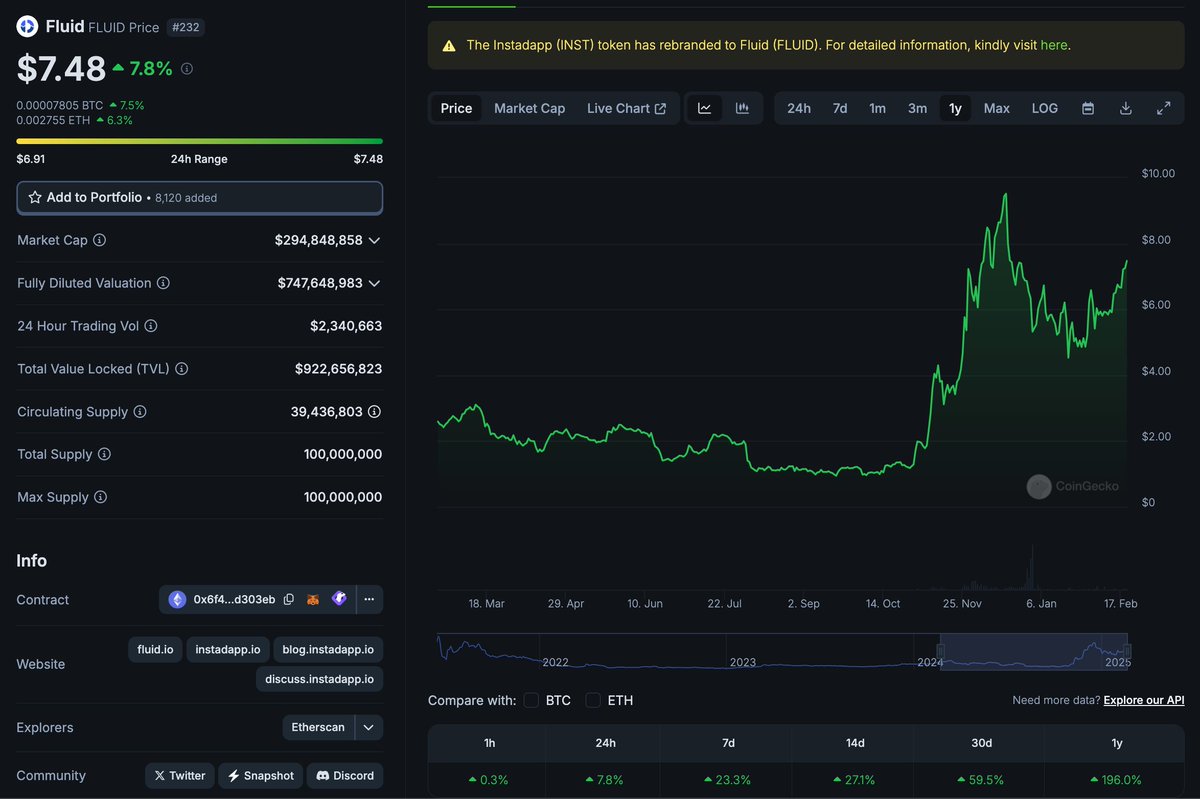The width and height of the screenshot is (1200, 799).
Task: Switch to Market Cap tab
Action: click(529, 108)
